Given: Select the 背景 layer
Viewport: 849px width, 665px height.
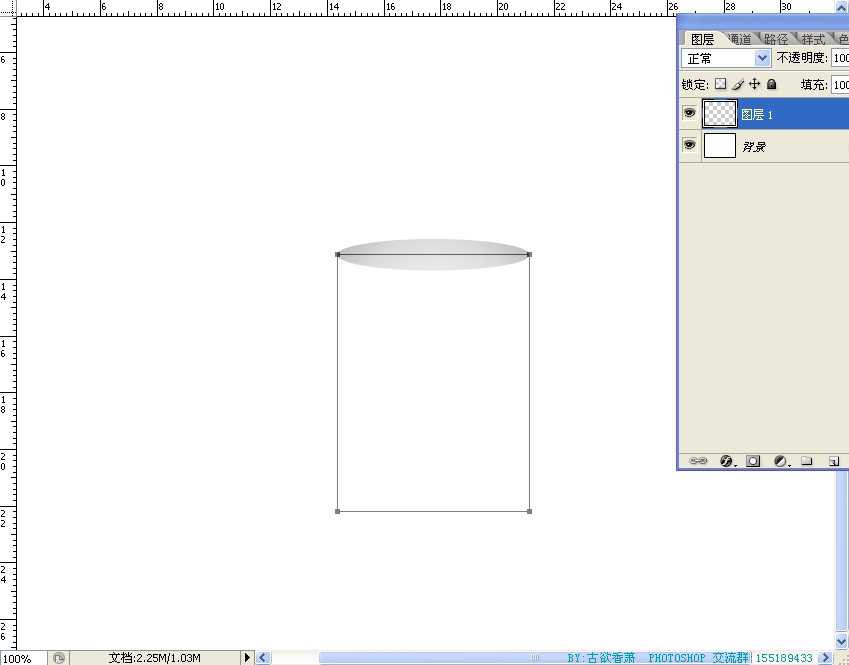Looking at the screenshot, I should click(790, 146).
